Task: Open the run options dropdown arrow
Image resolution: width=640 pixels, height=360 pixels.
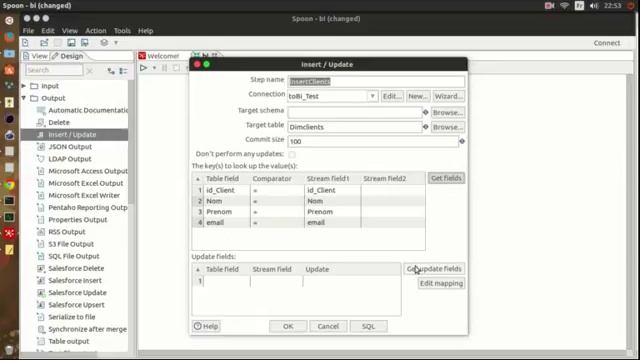Action: pyautogui.click(x=154, y=68)
